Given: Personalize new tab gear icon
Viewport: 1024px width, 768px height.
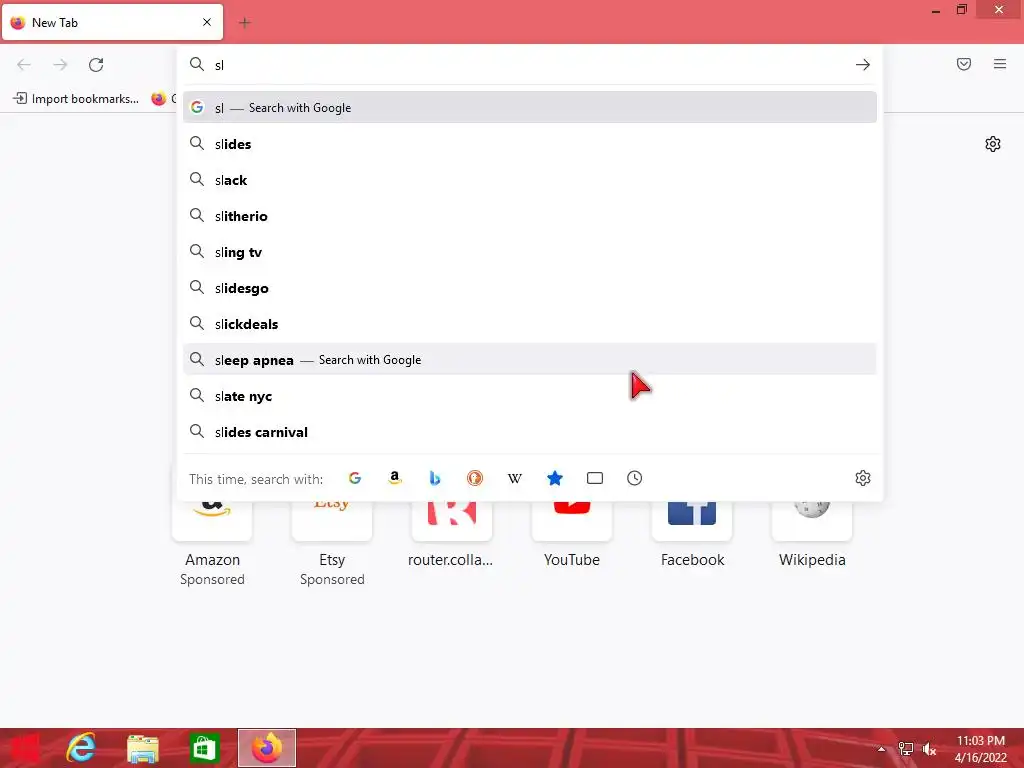Looking at the screenshot, I should pos(993,144).
